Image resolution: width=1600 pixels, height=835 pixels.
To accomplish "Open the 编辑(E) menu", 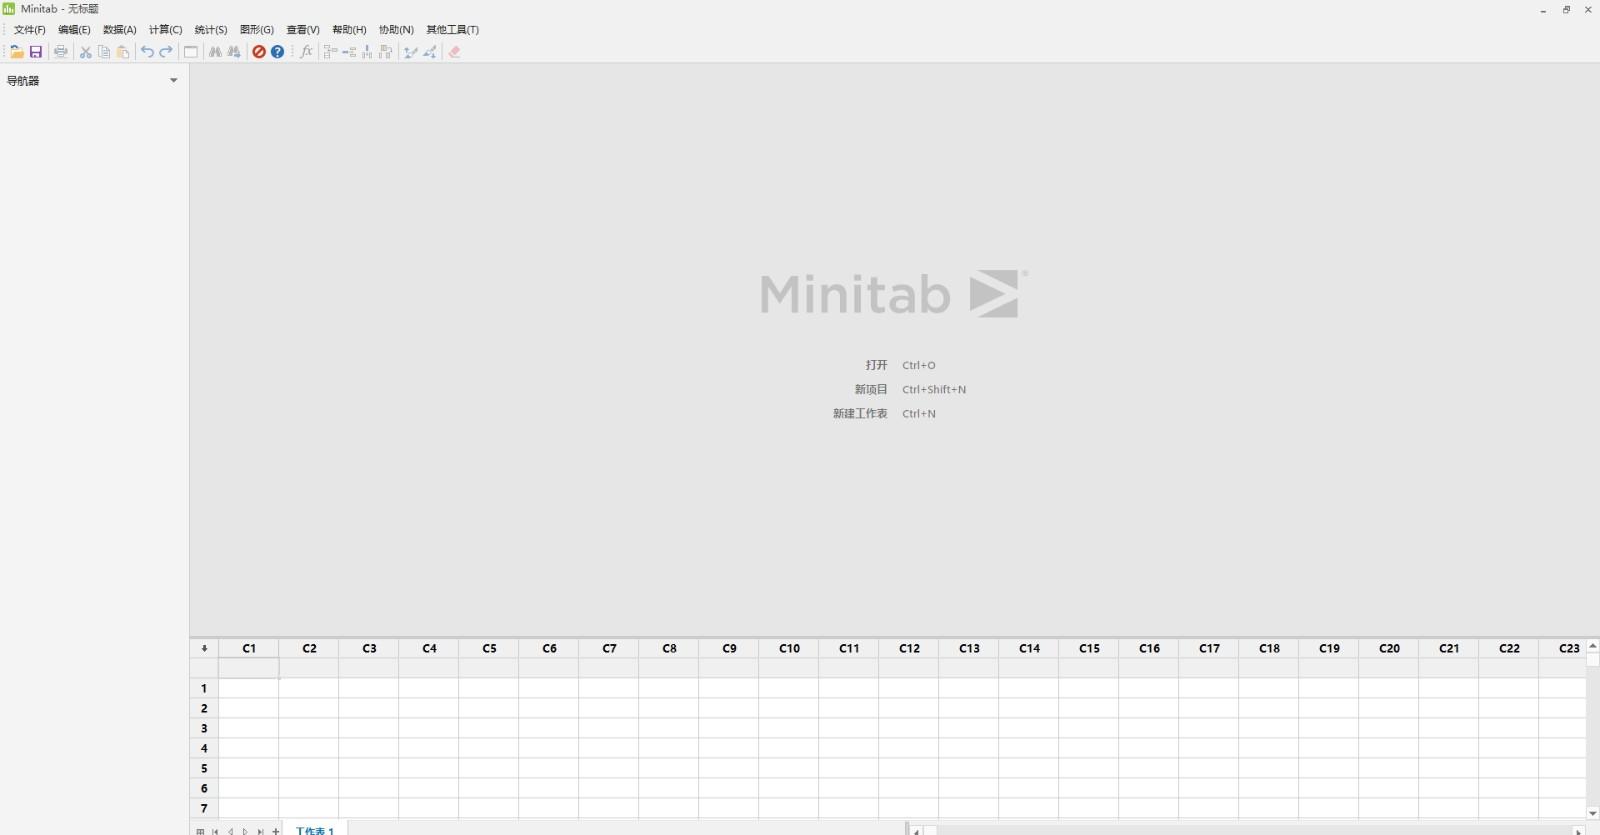I will click(74, 30).
